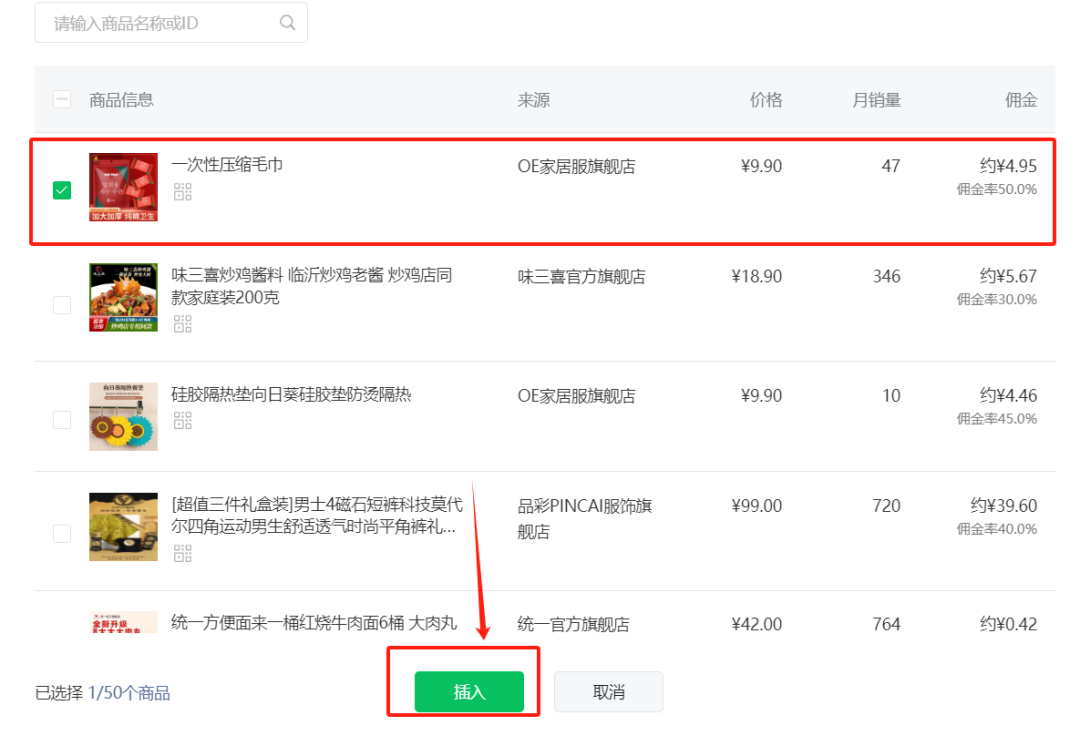Click the search magnifier icon
Screen dimensions: 1080x746
[287, 22]
